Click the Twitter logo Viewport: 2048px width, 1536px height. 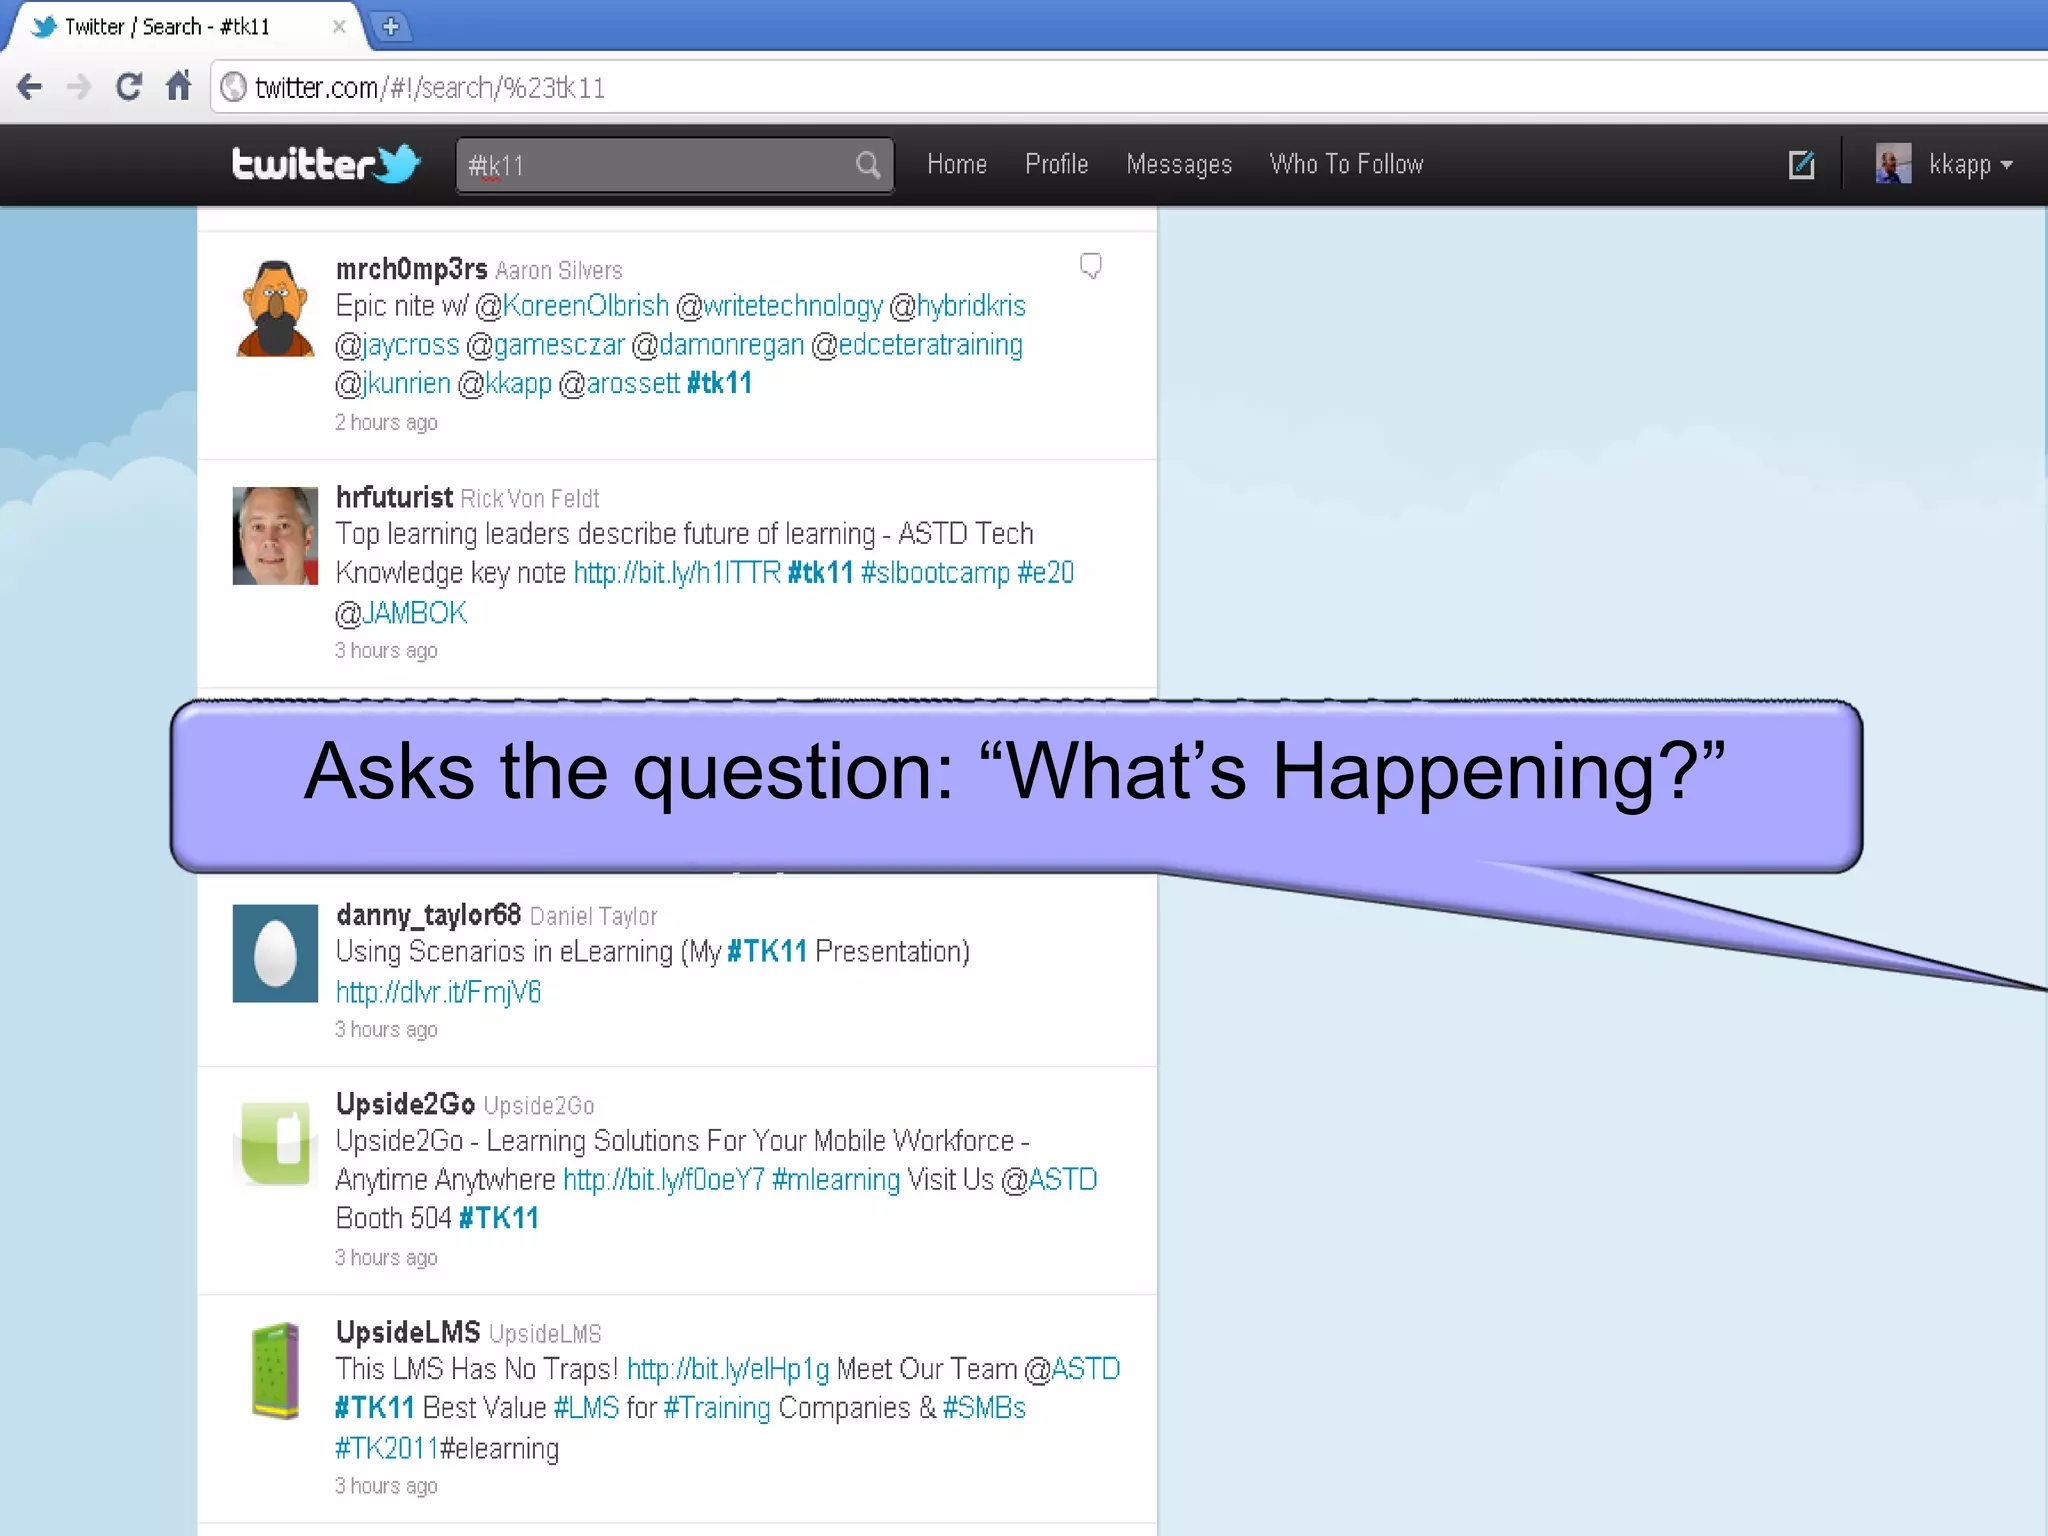[x=326, y=164]
